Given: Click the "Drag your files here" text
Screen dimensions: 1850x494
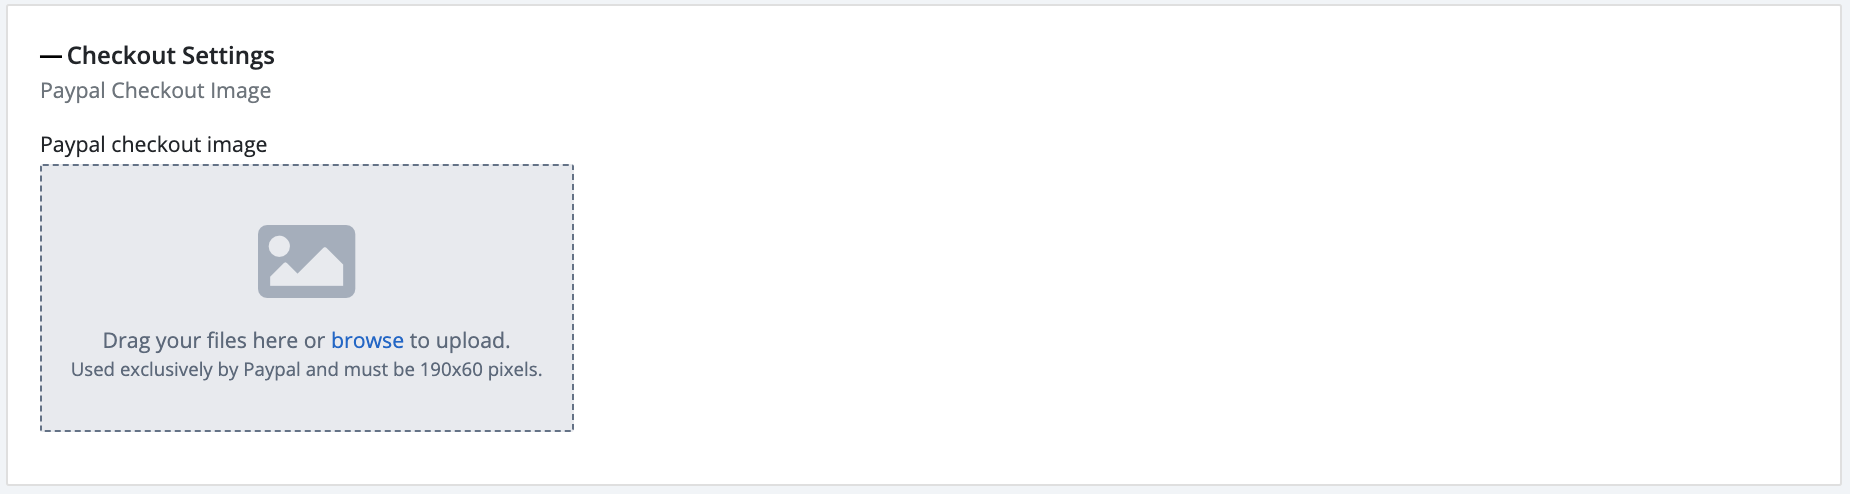Looking at the screenshot, I should [200, 341].
